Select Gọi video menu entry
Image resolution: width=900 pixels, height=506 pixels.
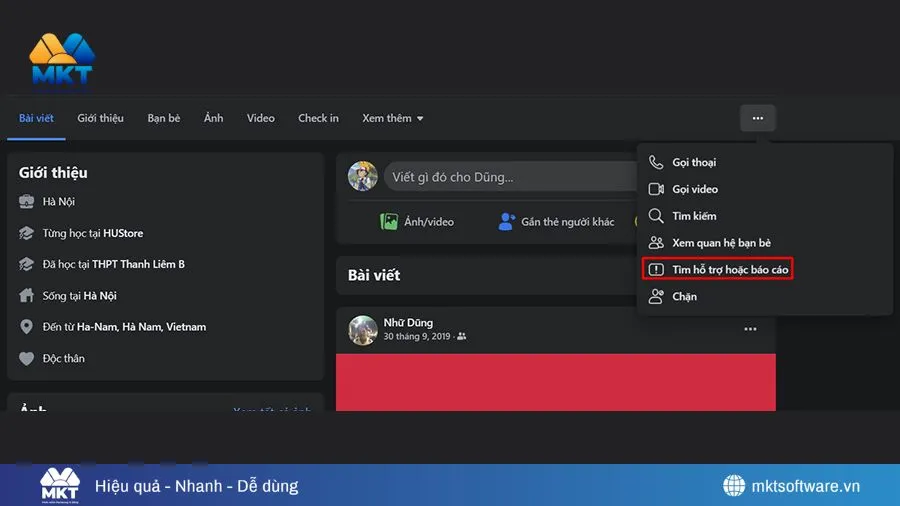(x=765, y=189)
